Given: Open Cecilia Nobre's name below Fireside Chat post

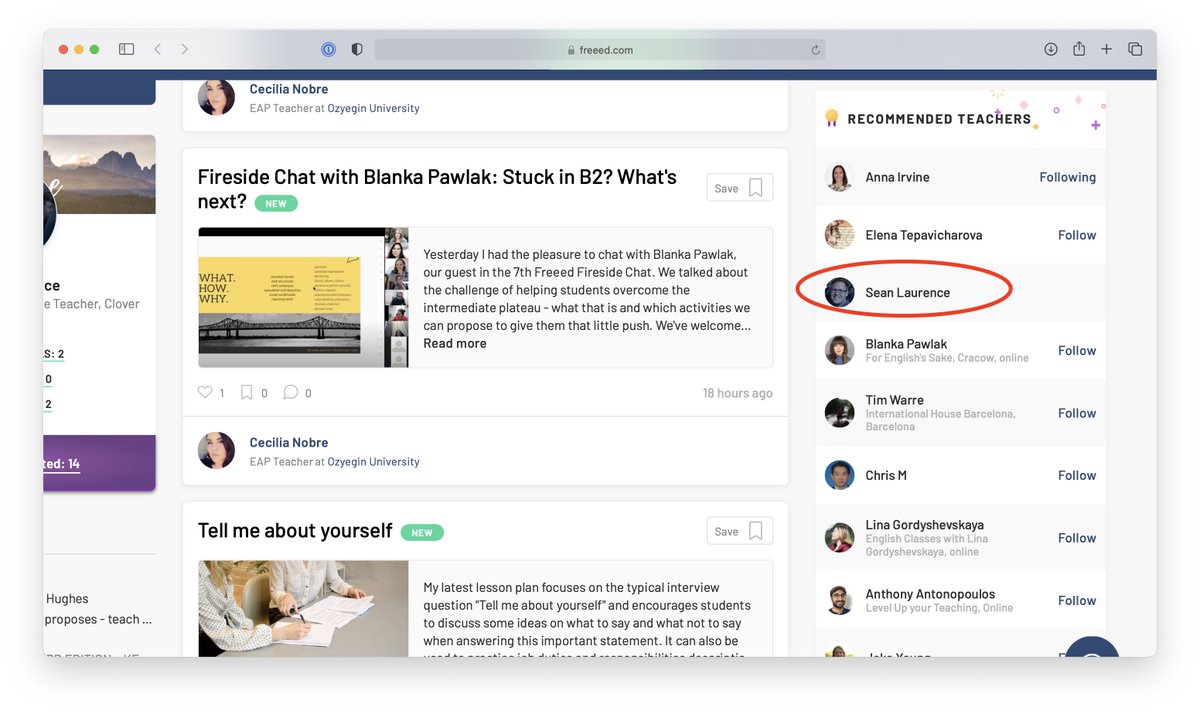Looking at the screenshot, I should click(289, 442).
